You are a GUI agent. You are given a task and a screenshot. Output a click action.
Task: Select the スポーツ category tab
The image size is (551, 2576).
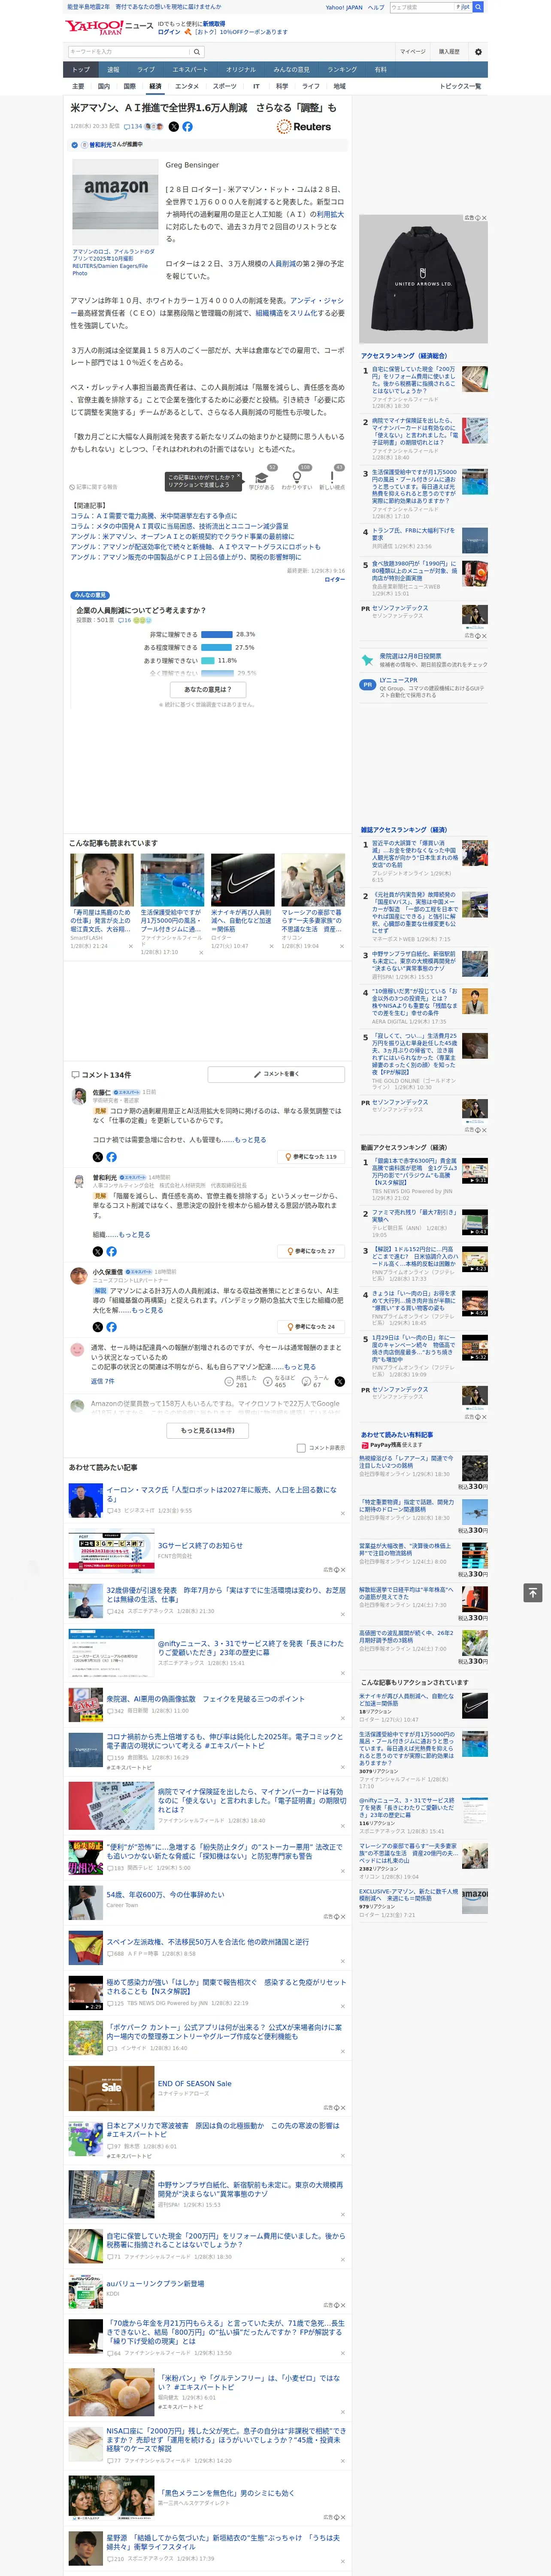(225, 86)
